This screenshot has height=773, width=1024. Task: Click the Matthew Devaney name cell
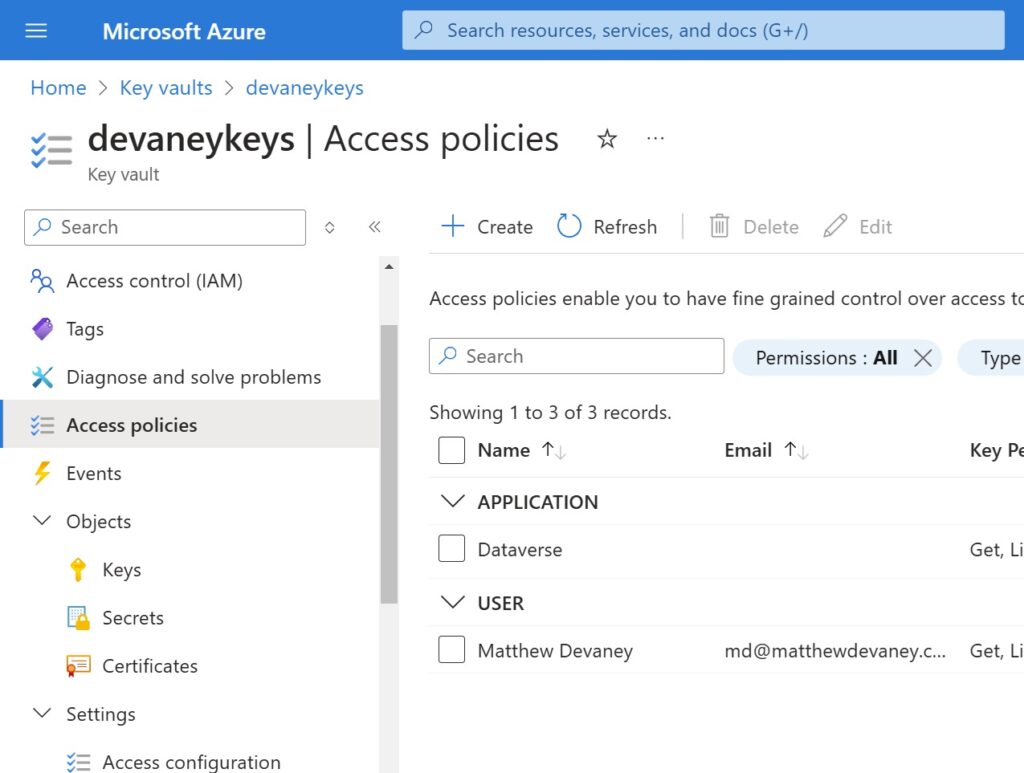(x=555, y=650)
